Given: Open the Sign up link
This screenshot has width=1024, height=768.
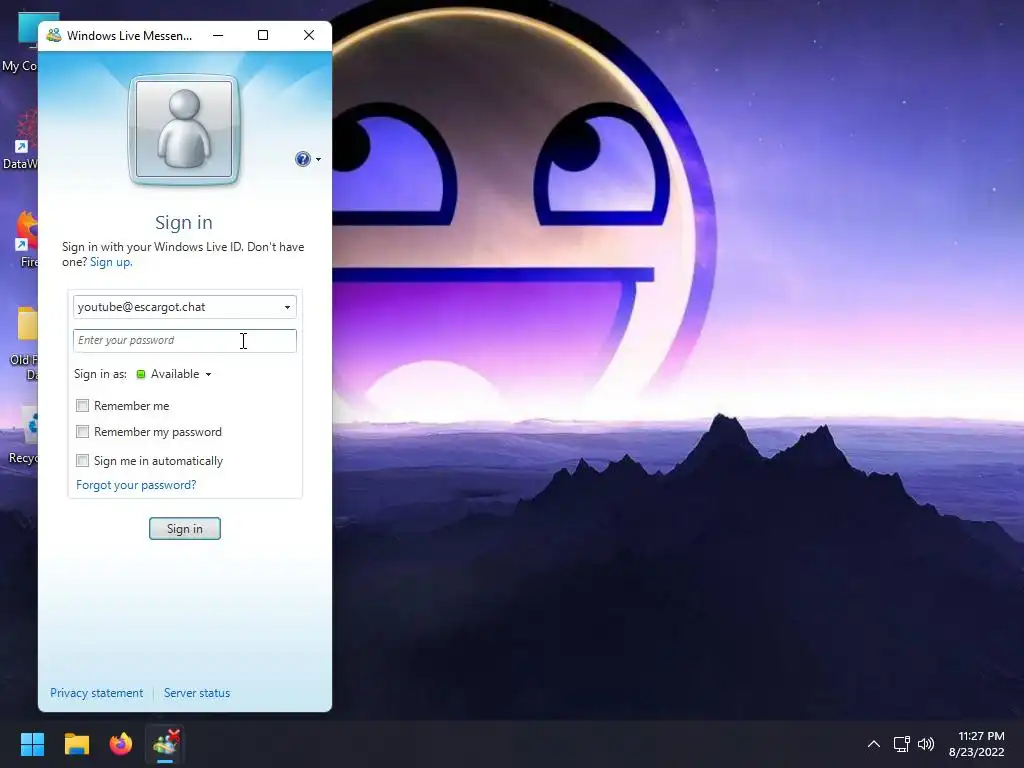Looking at the screenshot, I should tap(111, 262).
